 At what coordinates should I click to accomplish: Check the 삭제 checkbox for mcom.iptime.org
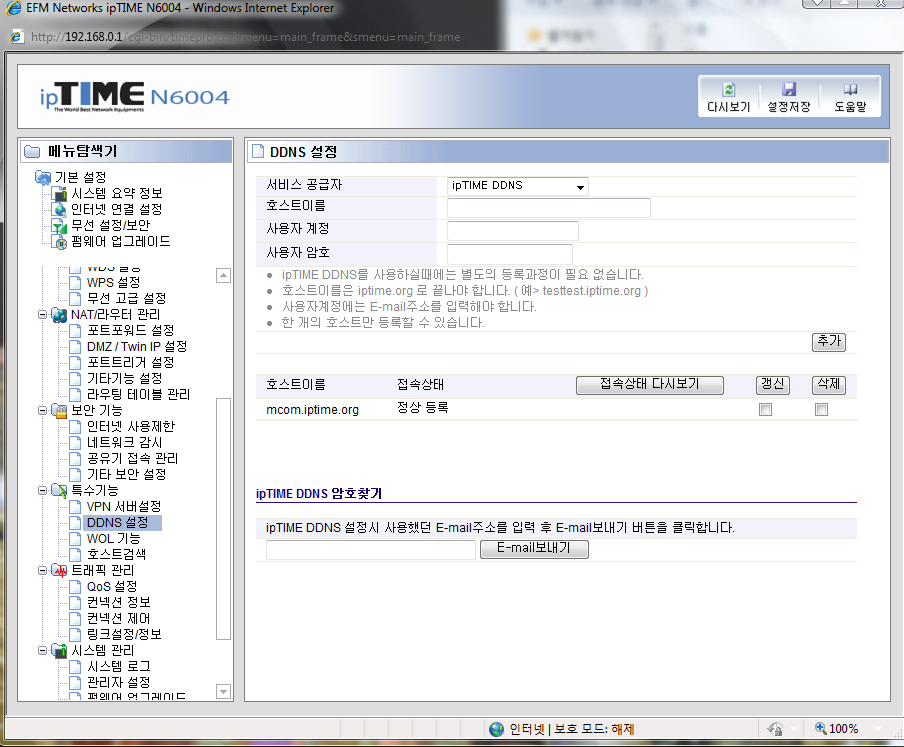pyautogui.click(x=822, y=410)
